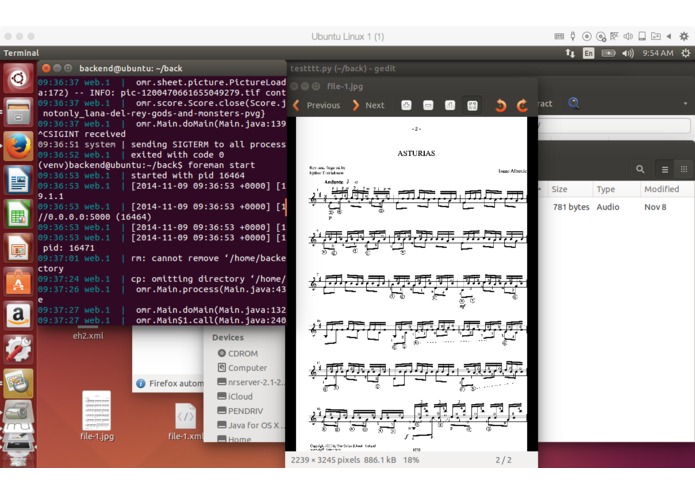The height and width of the screenshot is (494, 695).
Task: Select Java for OS X device
Action: (251, 425)
